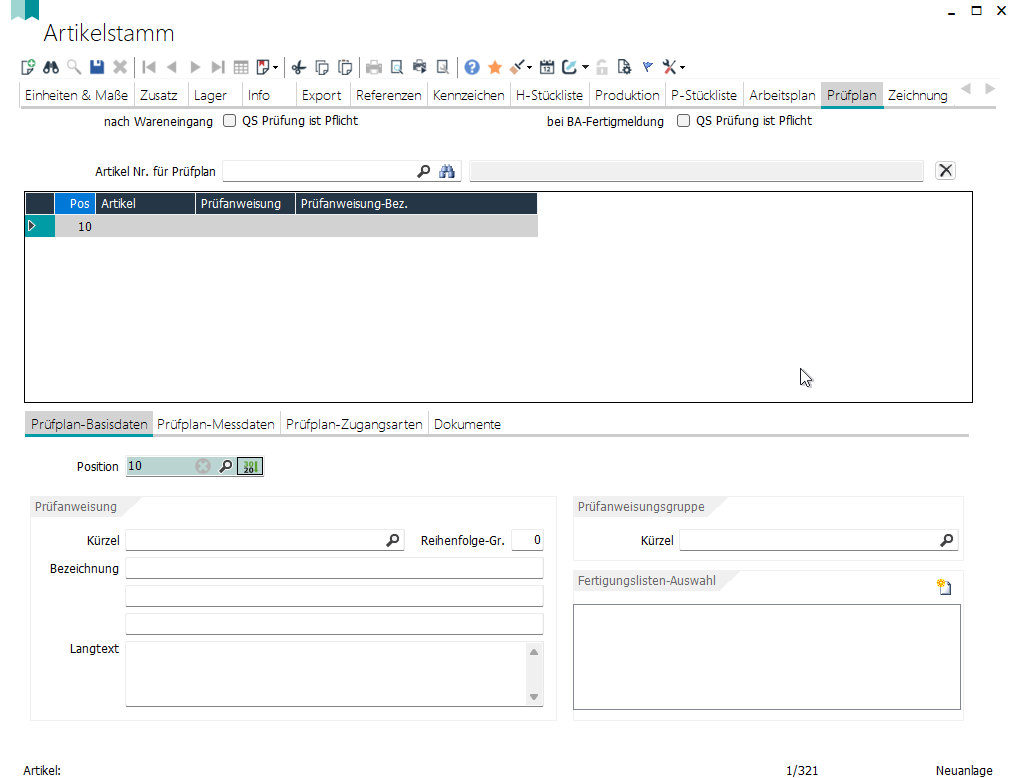Open the wrench tools dropdown arrow
This screenshot has height=778, width=1017.
[682, 67]
